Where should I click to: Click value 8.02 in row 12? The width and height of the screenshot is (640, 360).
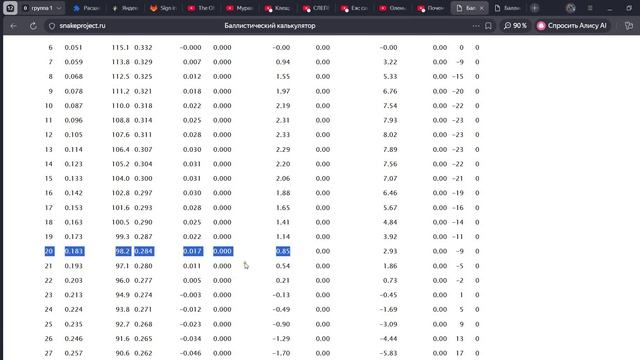[390, 135]
